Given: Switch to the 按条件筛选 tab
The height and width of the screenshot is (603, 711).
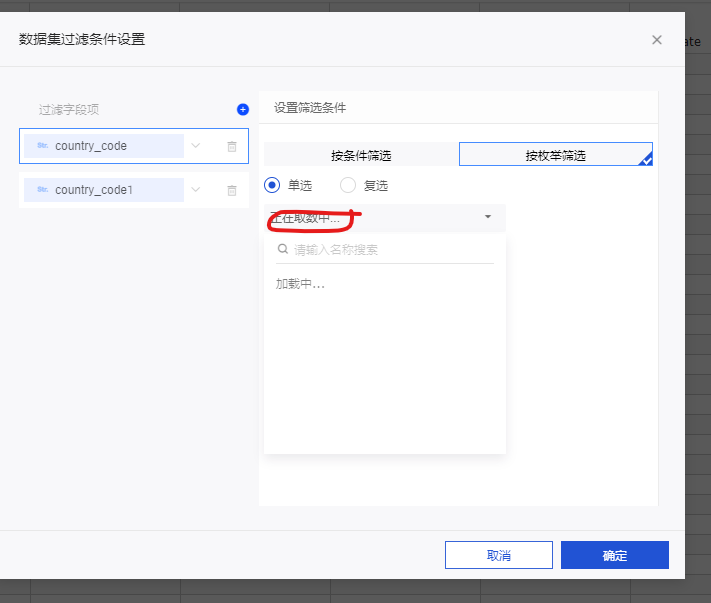Looking at the screenshot, I should click(x=361, y=155).
